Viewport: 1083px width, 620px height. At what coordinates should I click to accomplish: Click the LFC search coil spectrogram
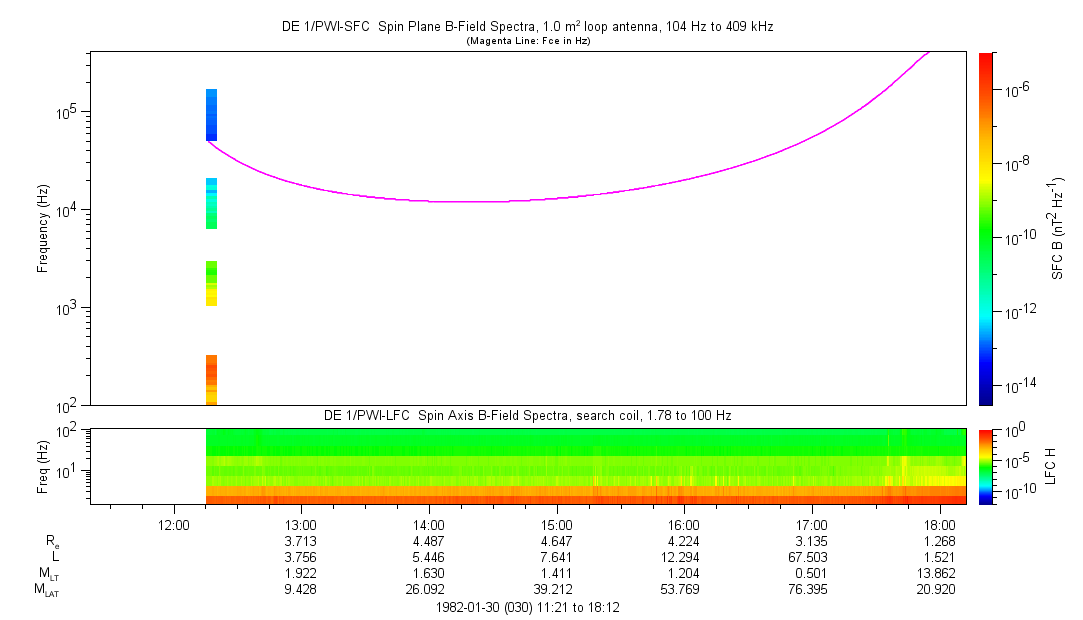[x=585, y=466]
